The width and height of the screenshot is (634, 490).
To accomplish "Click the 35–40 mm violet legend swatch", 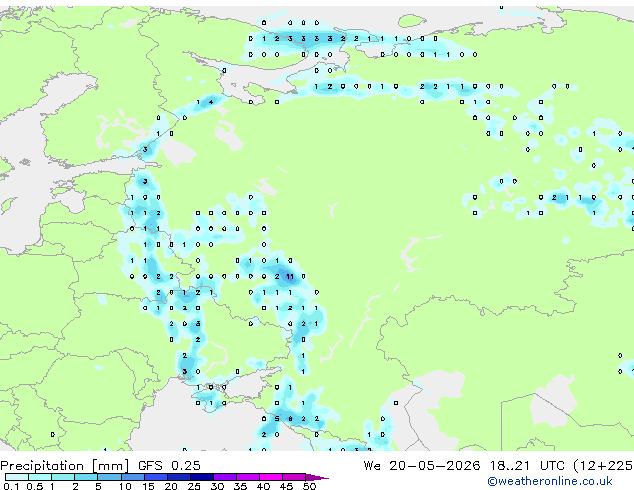I will click(248, 477).
